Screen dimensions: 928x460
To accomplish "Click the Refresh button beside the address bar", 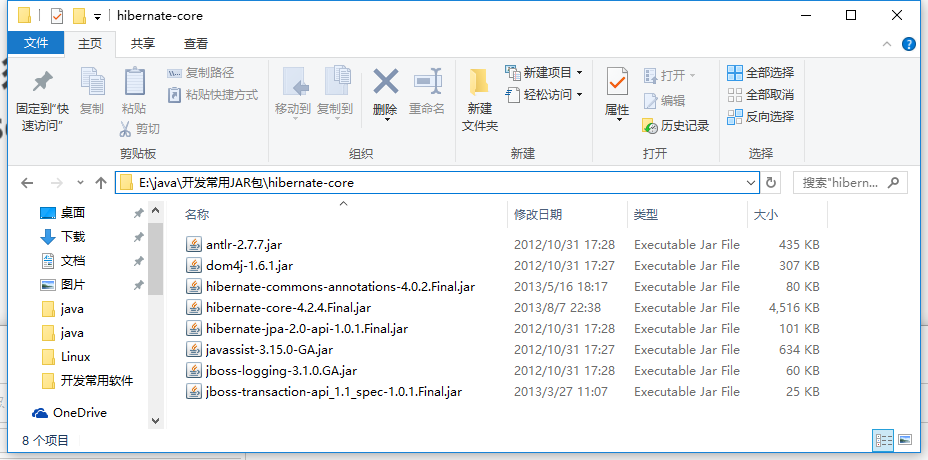I will (771, 183).
